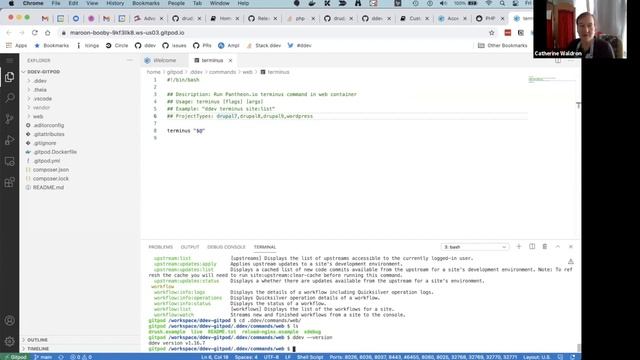Open the Accounts icon in activity bar
The height and width of the screenshot is (360, 640).
tap(9, 320)
